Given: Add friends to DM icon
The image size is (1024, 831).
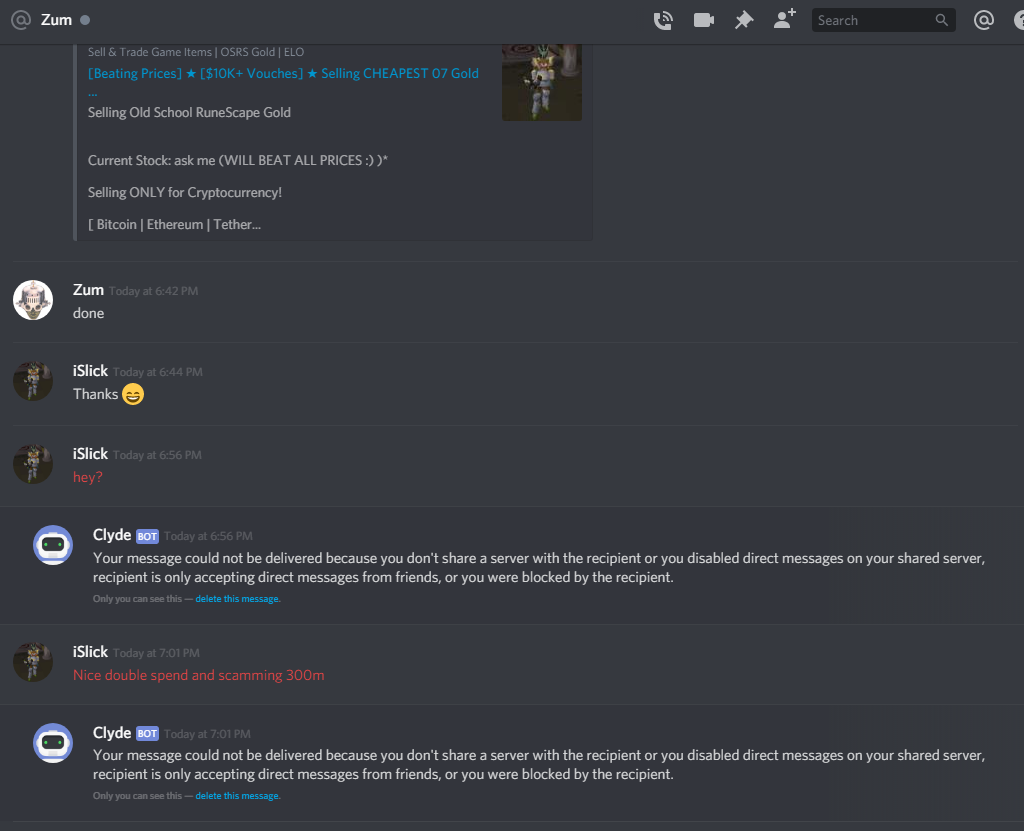Looking at the screenshot, I should click(784, 19).
